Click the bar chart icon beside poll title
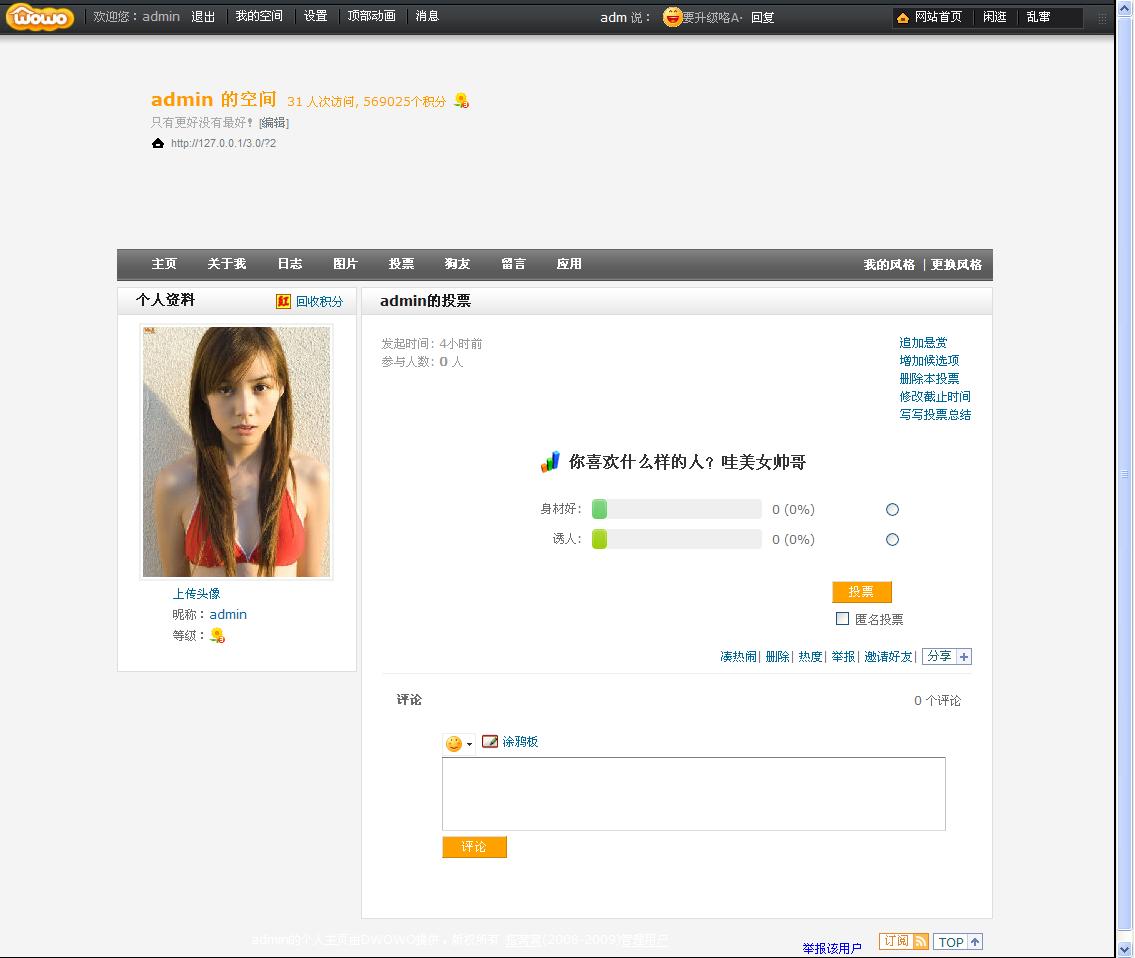 [x=550, y=461]
